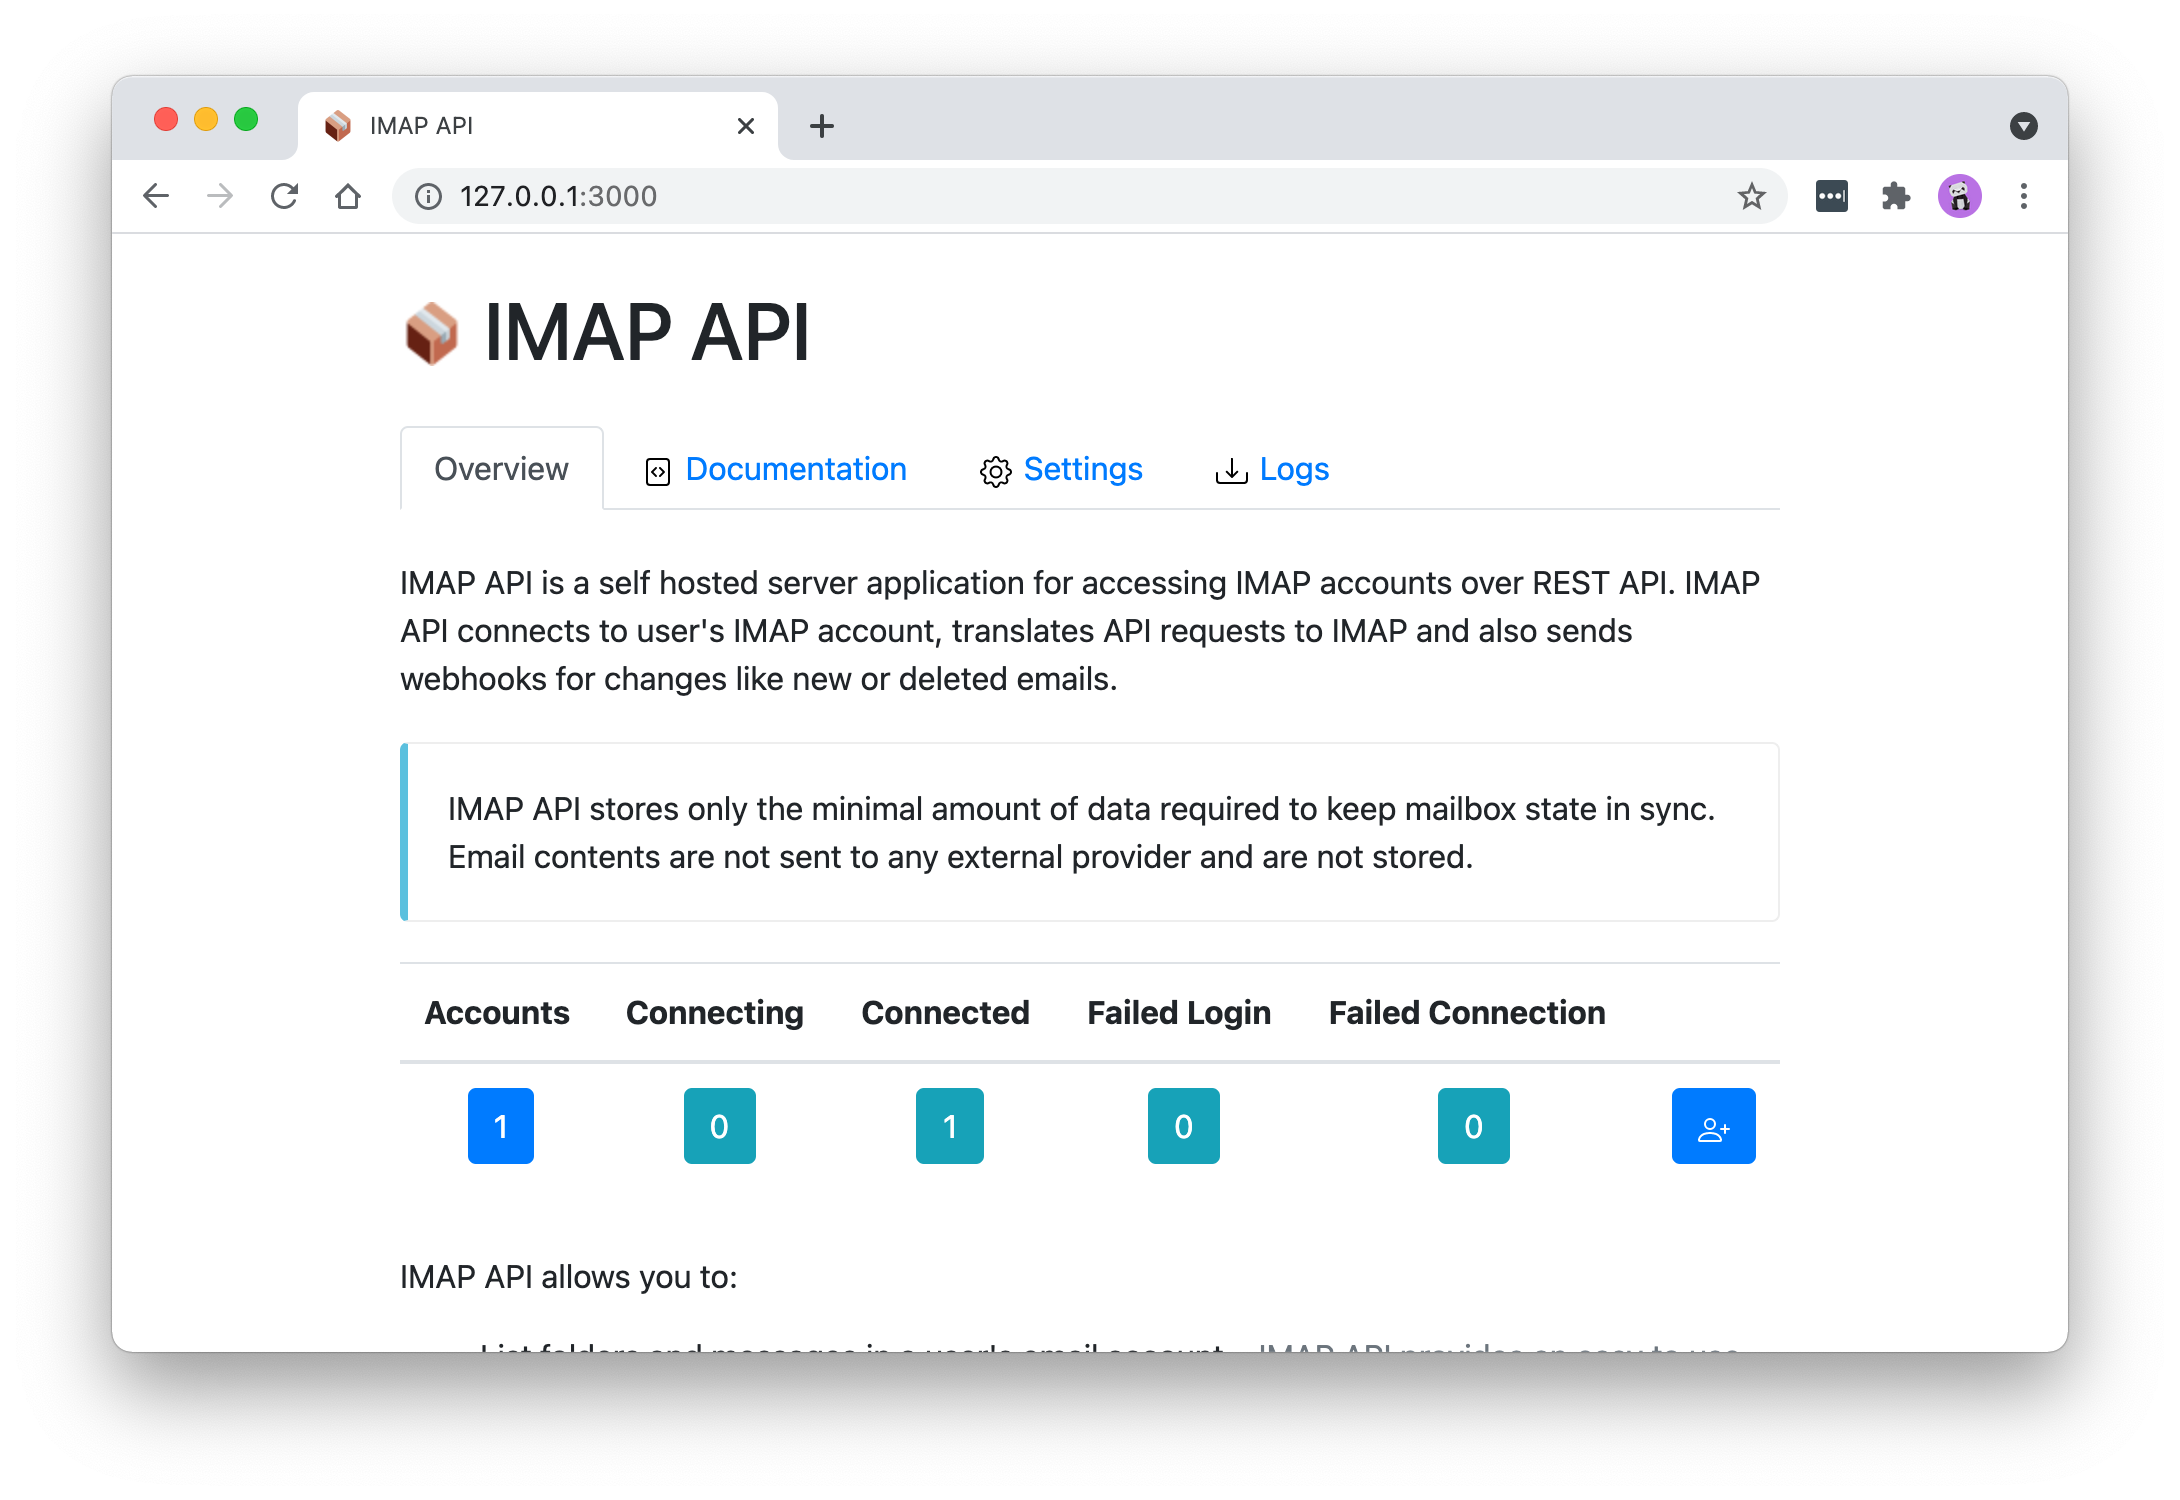Open the chevron dropdown at the window top-right

point(2024,125)
